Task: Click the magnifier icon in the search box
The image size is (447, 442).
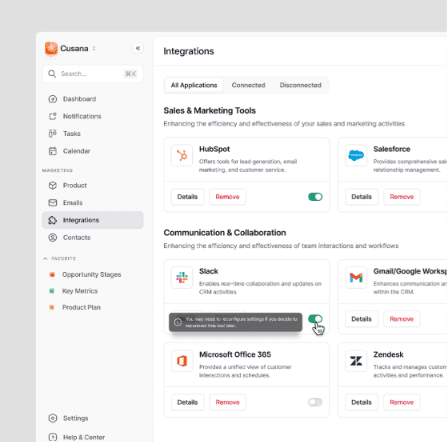Action: tap(52, 74)
